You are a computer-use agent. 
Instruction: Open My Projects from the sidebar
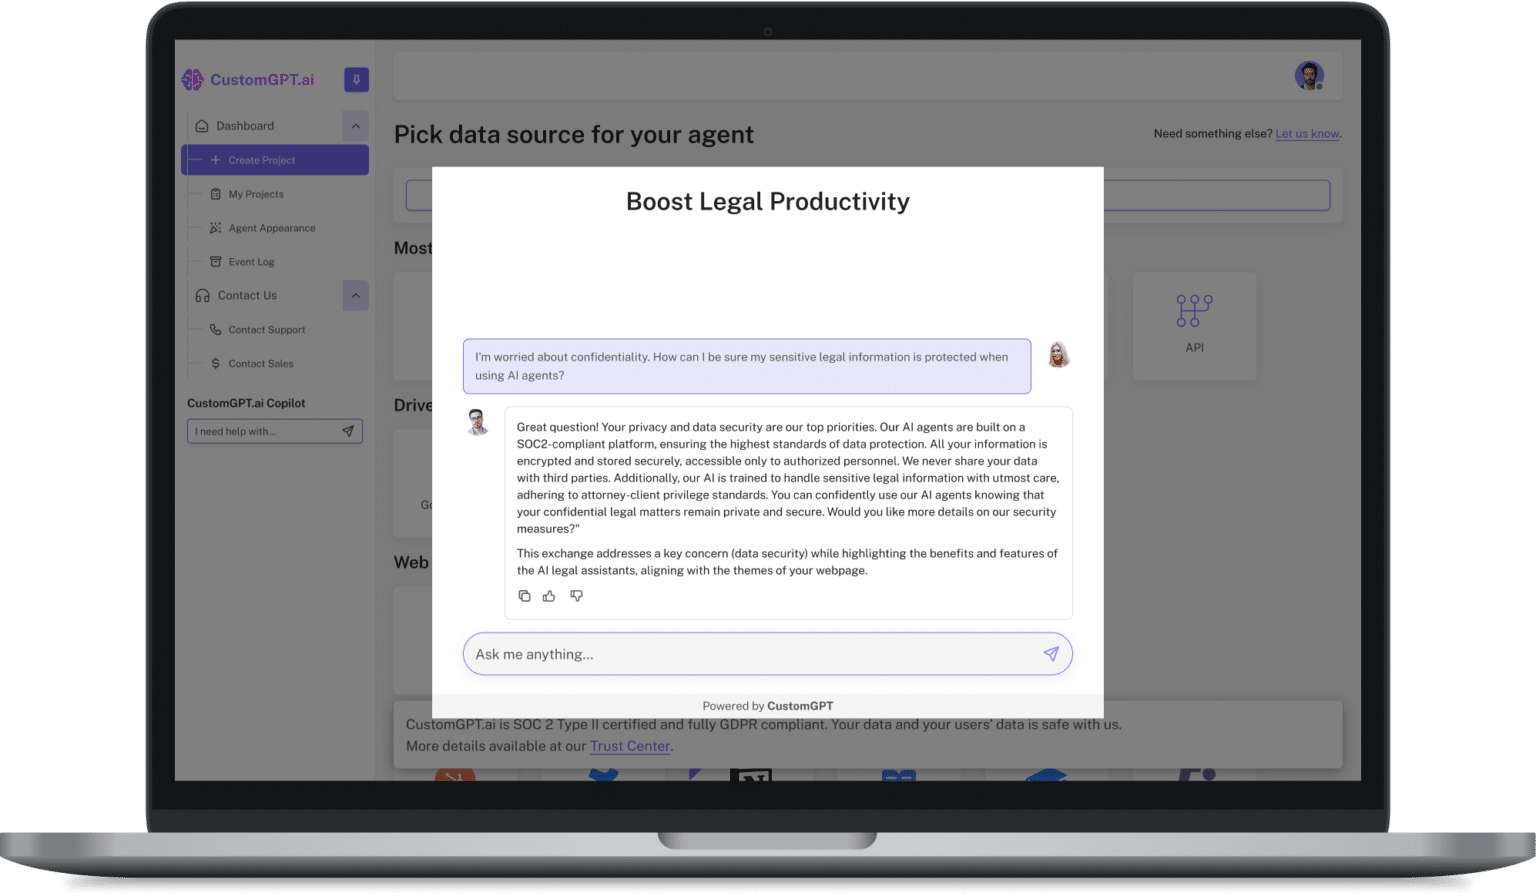click(255, 194)
